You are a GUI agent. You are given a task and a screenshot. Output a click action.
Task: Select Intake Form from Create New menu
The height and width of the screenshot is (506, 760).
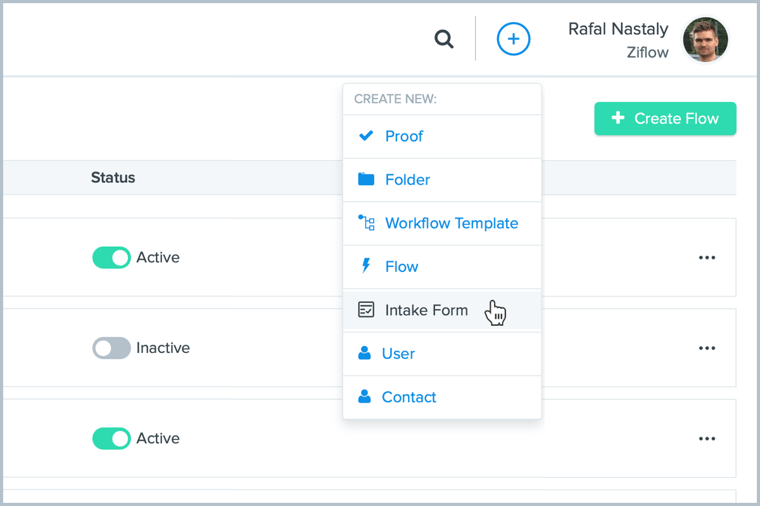pos(426,310)
